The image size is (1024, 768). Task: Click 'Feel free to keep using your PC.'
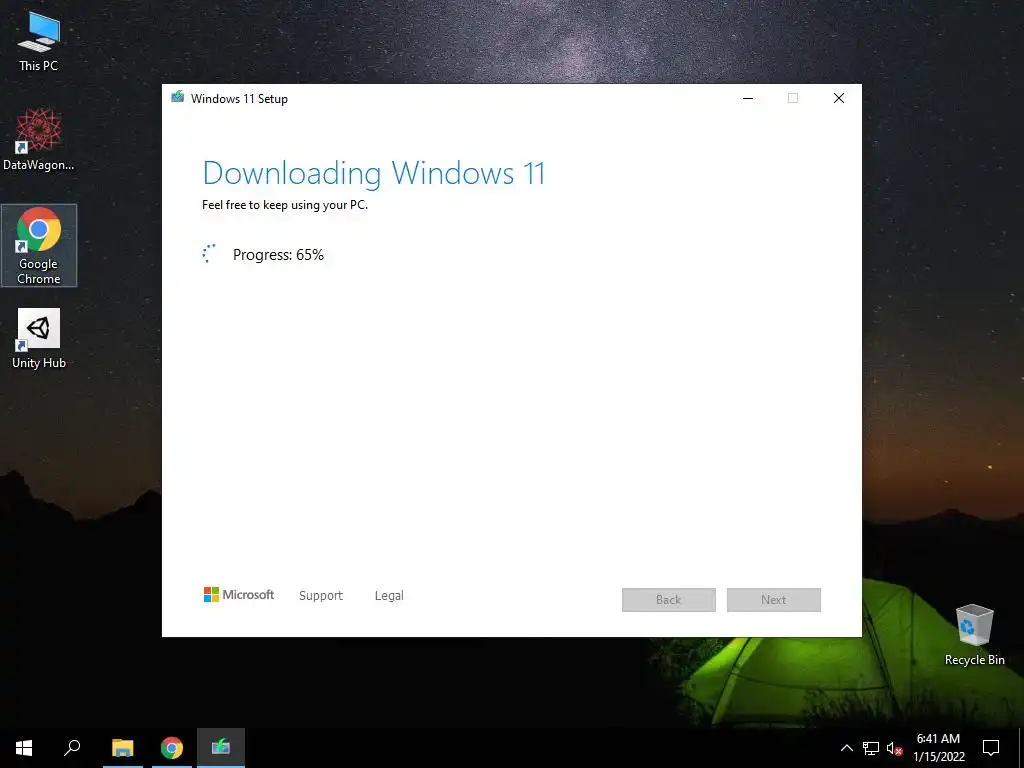(x=285, y=204)
